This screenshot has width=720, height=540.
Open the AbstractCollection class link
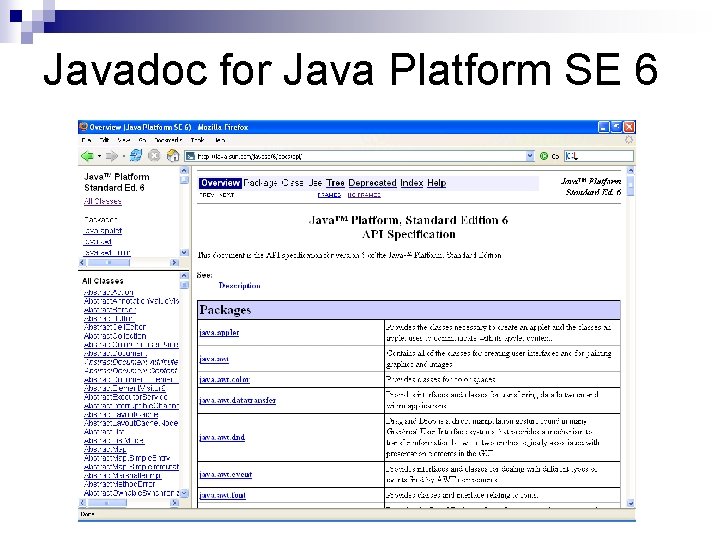pyautogui.click(x=115, y=336)
